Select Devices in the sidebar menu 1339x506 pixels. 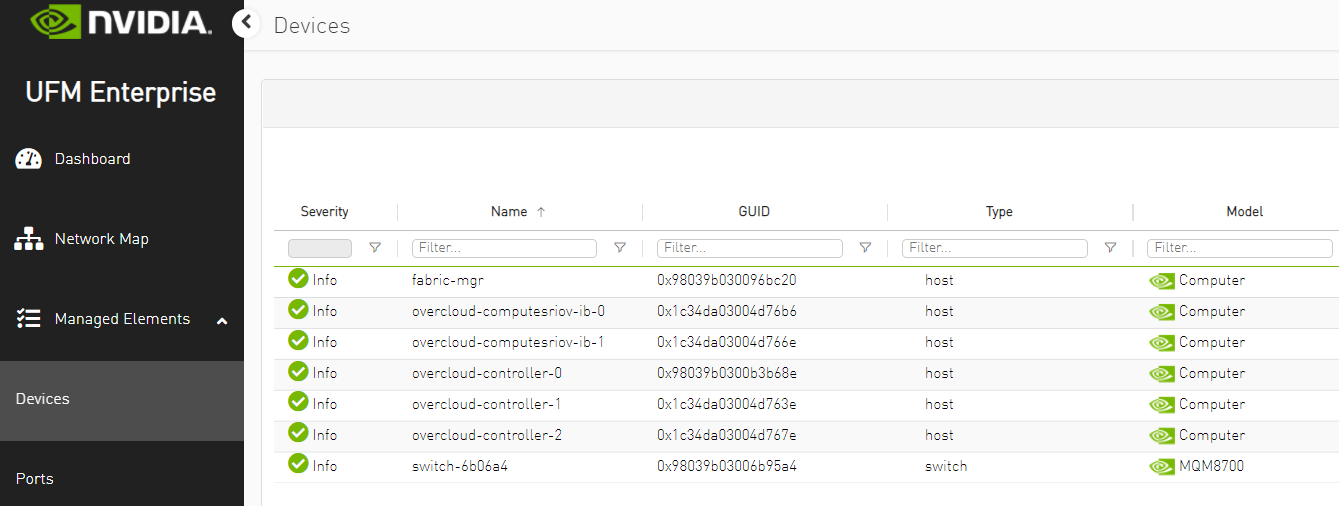coord(43,399)
